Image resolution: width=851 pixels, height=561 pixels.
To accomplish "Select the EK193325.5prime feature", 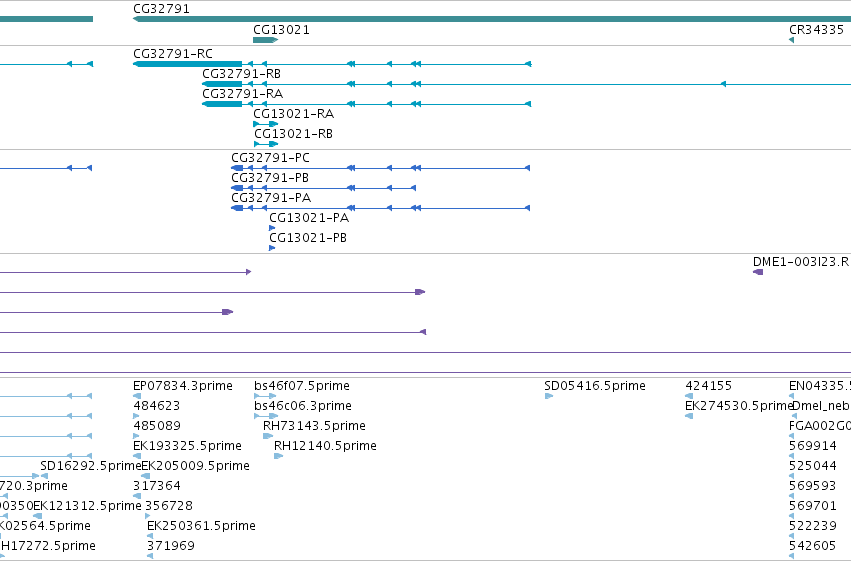I will click(x=187, y=446).
